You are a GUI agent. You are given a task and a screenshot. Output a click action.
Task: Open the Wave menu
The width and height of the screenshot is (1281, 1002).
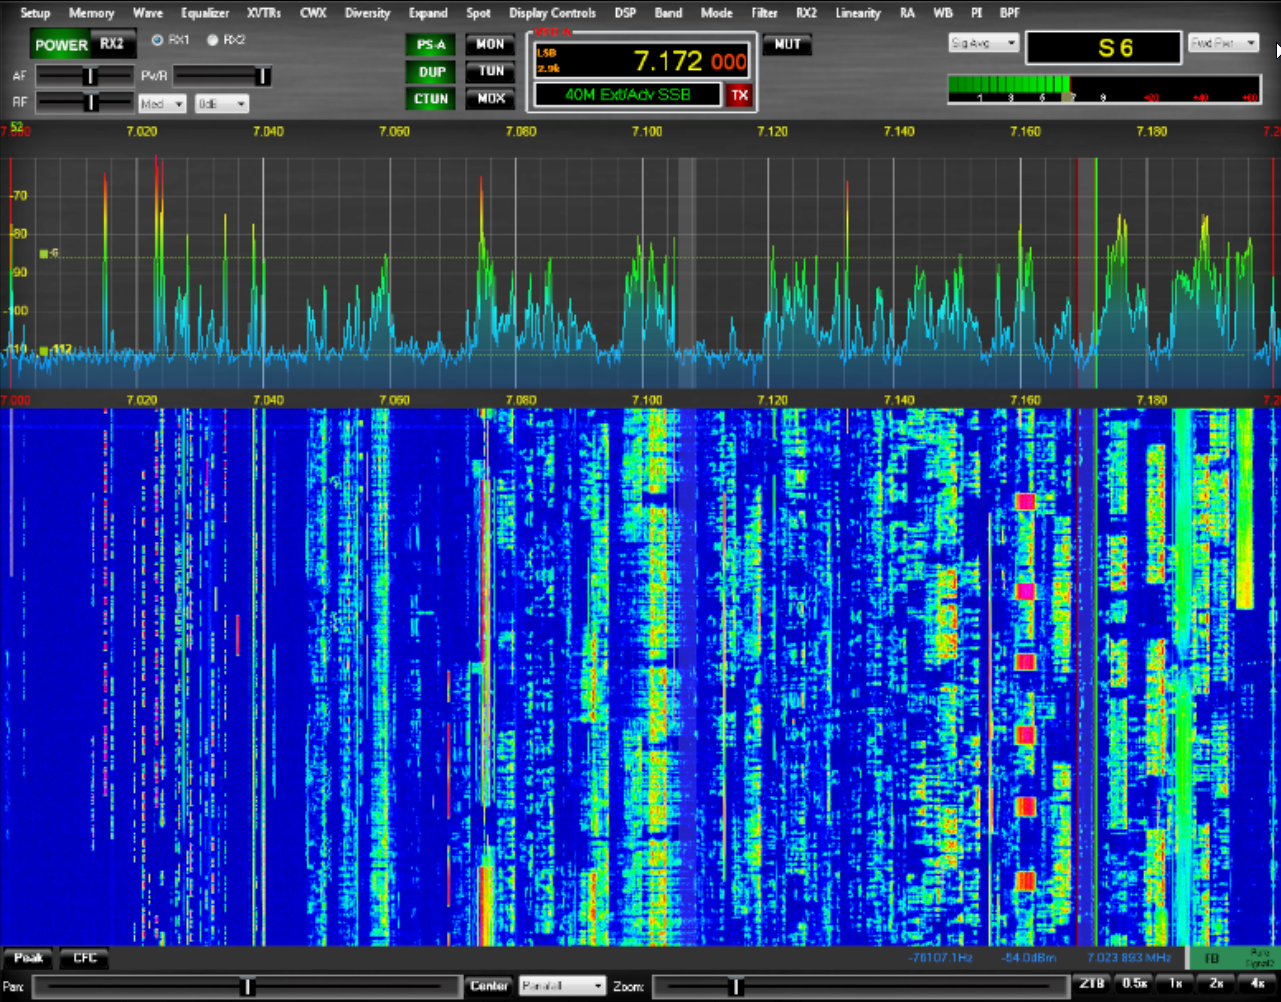(x=148, y=13)
